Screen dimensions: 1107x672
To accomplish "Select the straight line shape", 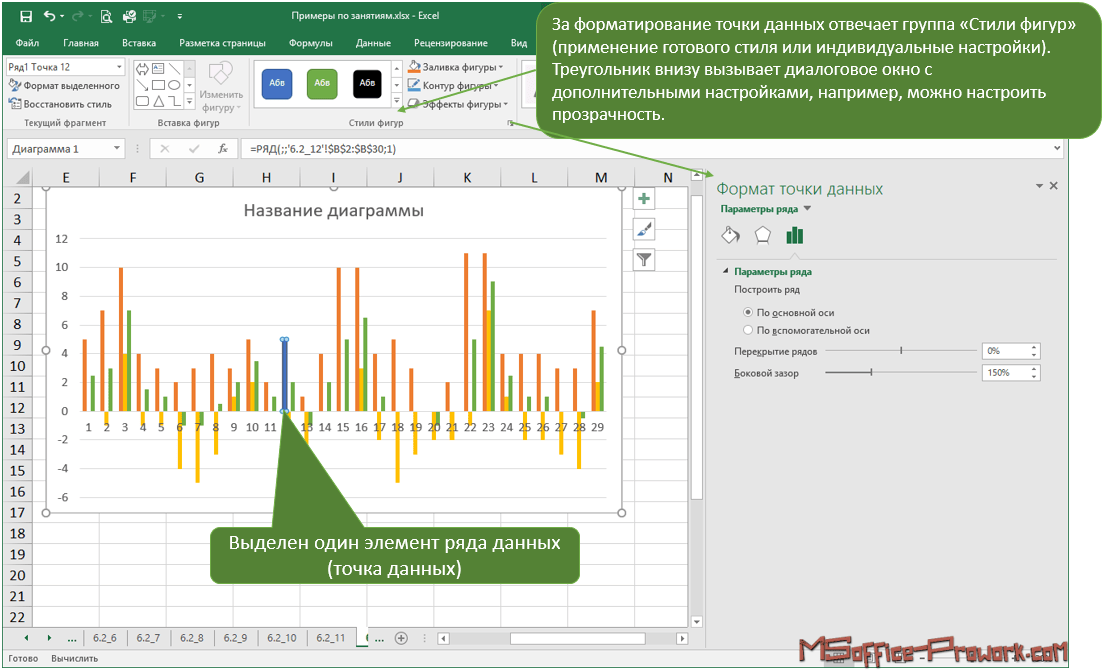I will coord(174,69).
